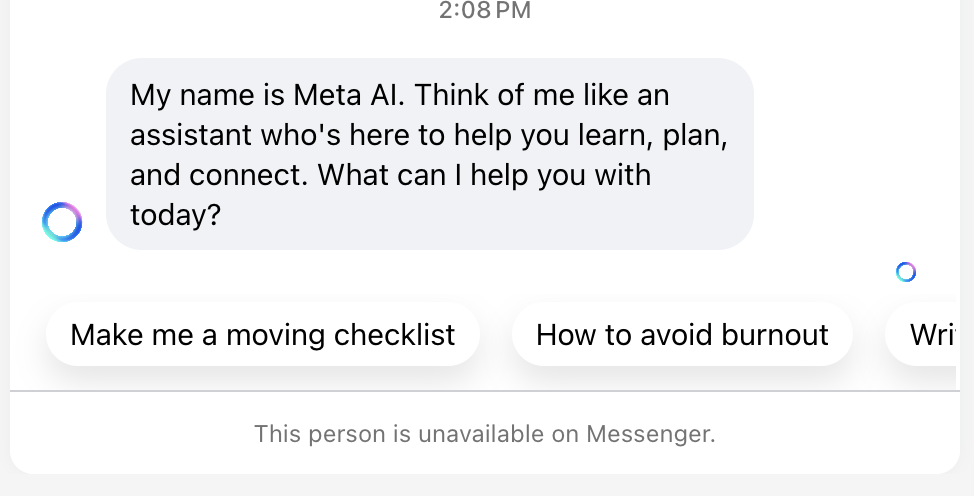974x496 pixels.
Task: Click the word "assistant" in the message
Action: pyautogui.click(x=191, y=135)
